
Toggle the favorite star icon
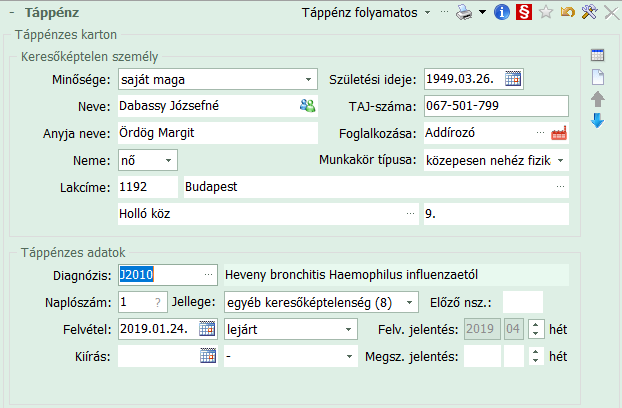546,12
